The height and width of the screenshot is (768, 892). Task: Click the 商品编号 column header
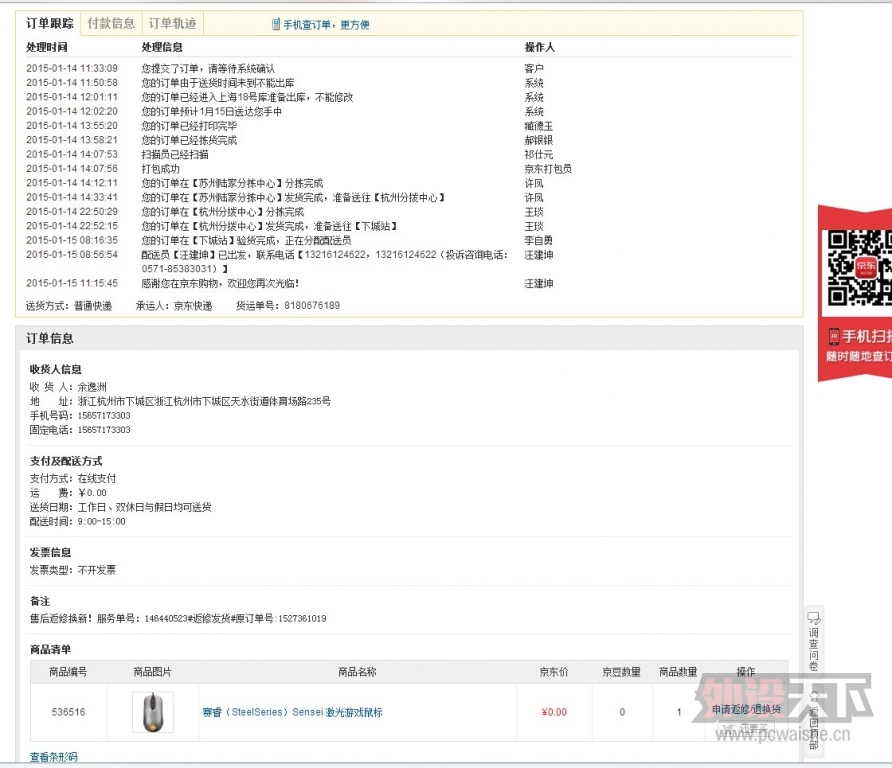pyautogui.click(x=68, y=672)
